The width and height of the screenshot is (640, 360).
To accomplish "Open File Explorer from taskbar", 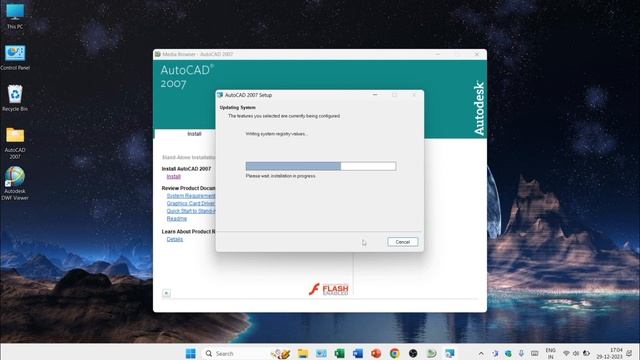I will [303, 353].
